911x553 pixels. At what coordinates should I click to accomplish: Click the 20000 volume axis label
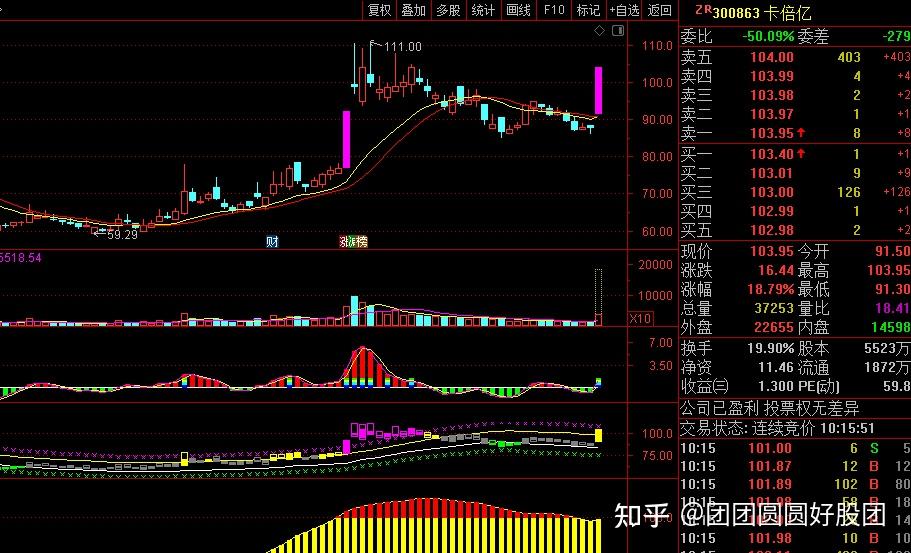[654, 265]
